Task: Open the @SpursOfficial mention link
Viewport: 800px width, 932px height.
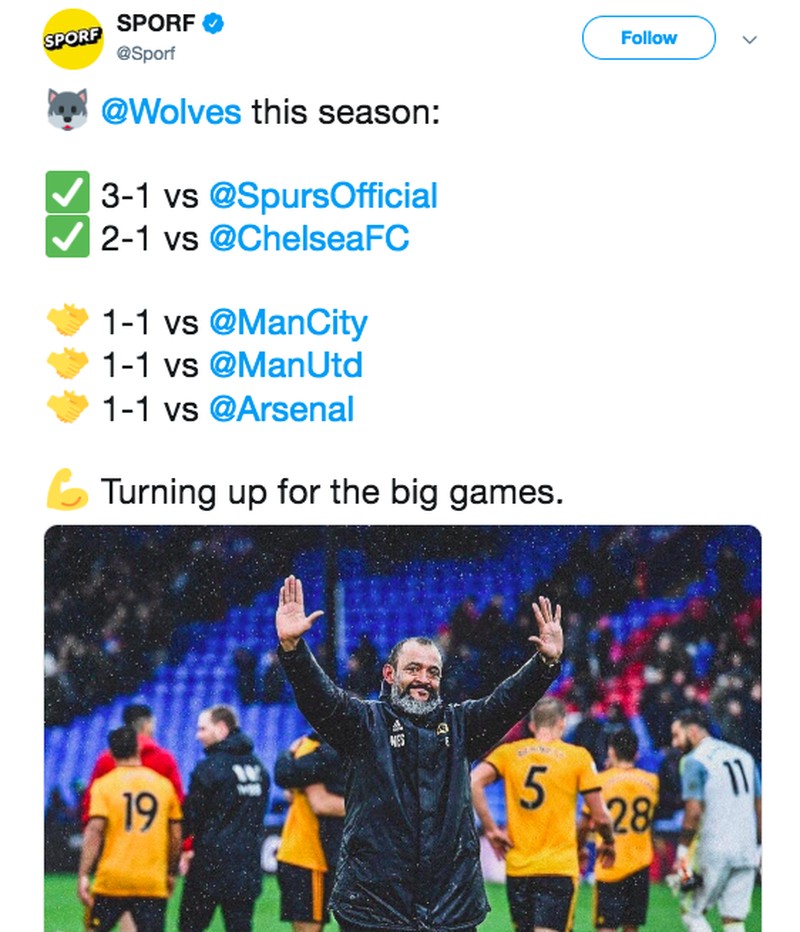Action: (x=323, y=196)
